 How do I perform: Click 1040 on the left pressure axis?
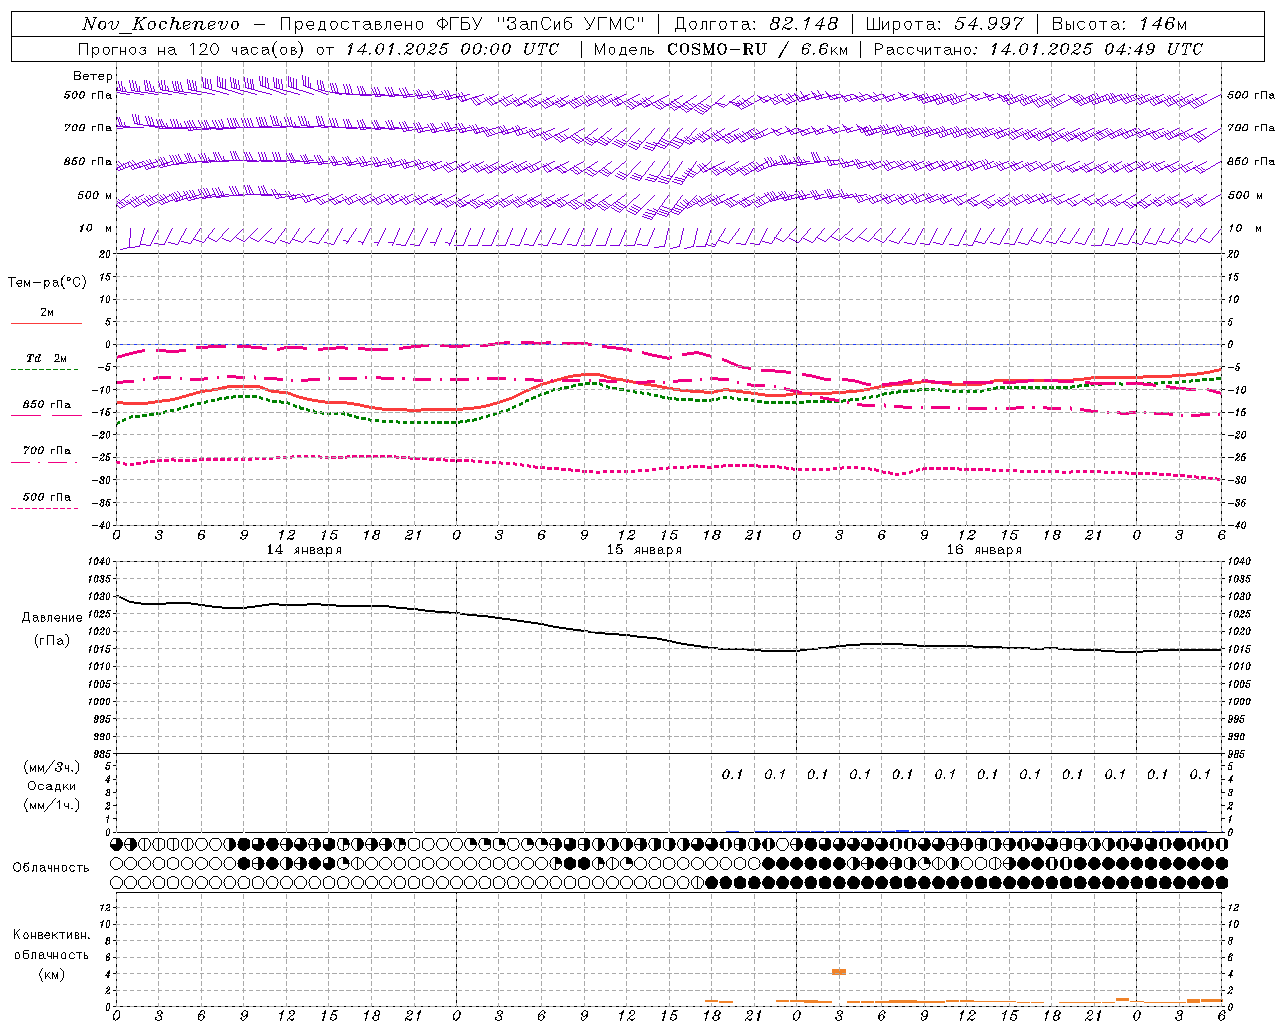click(98, 562)
